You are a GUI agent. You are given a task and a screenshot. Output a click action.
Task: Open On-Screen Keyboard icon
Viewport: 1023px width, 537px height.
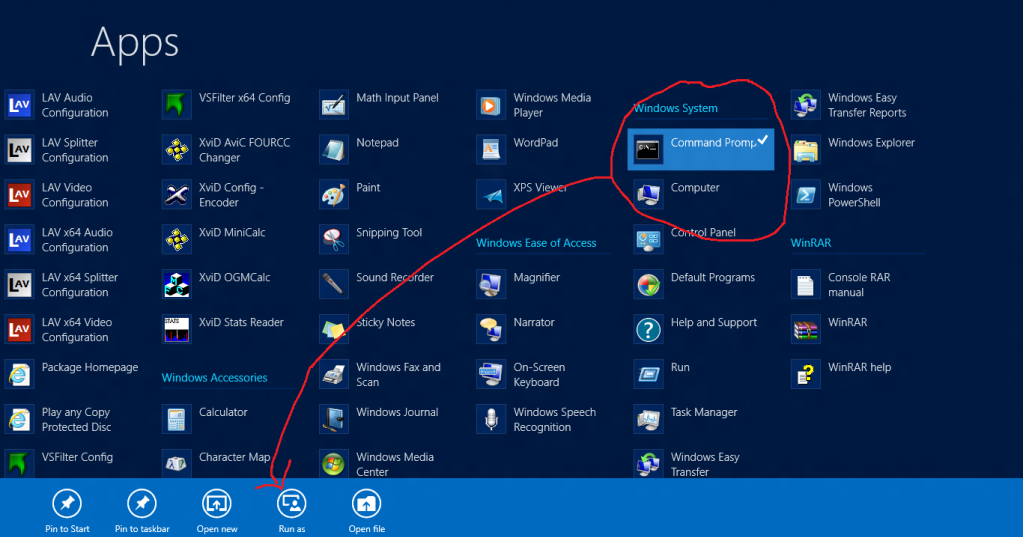(x=491, y=375)
